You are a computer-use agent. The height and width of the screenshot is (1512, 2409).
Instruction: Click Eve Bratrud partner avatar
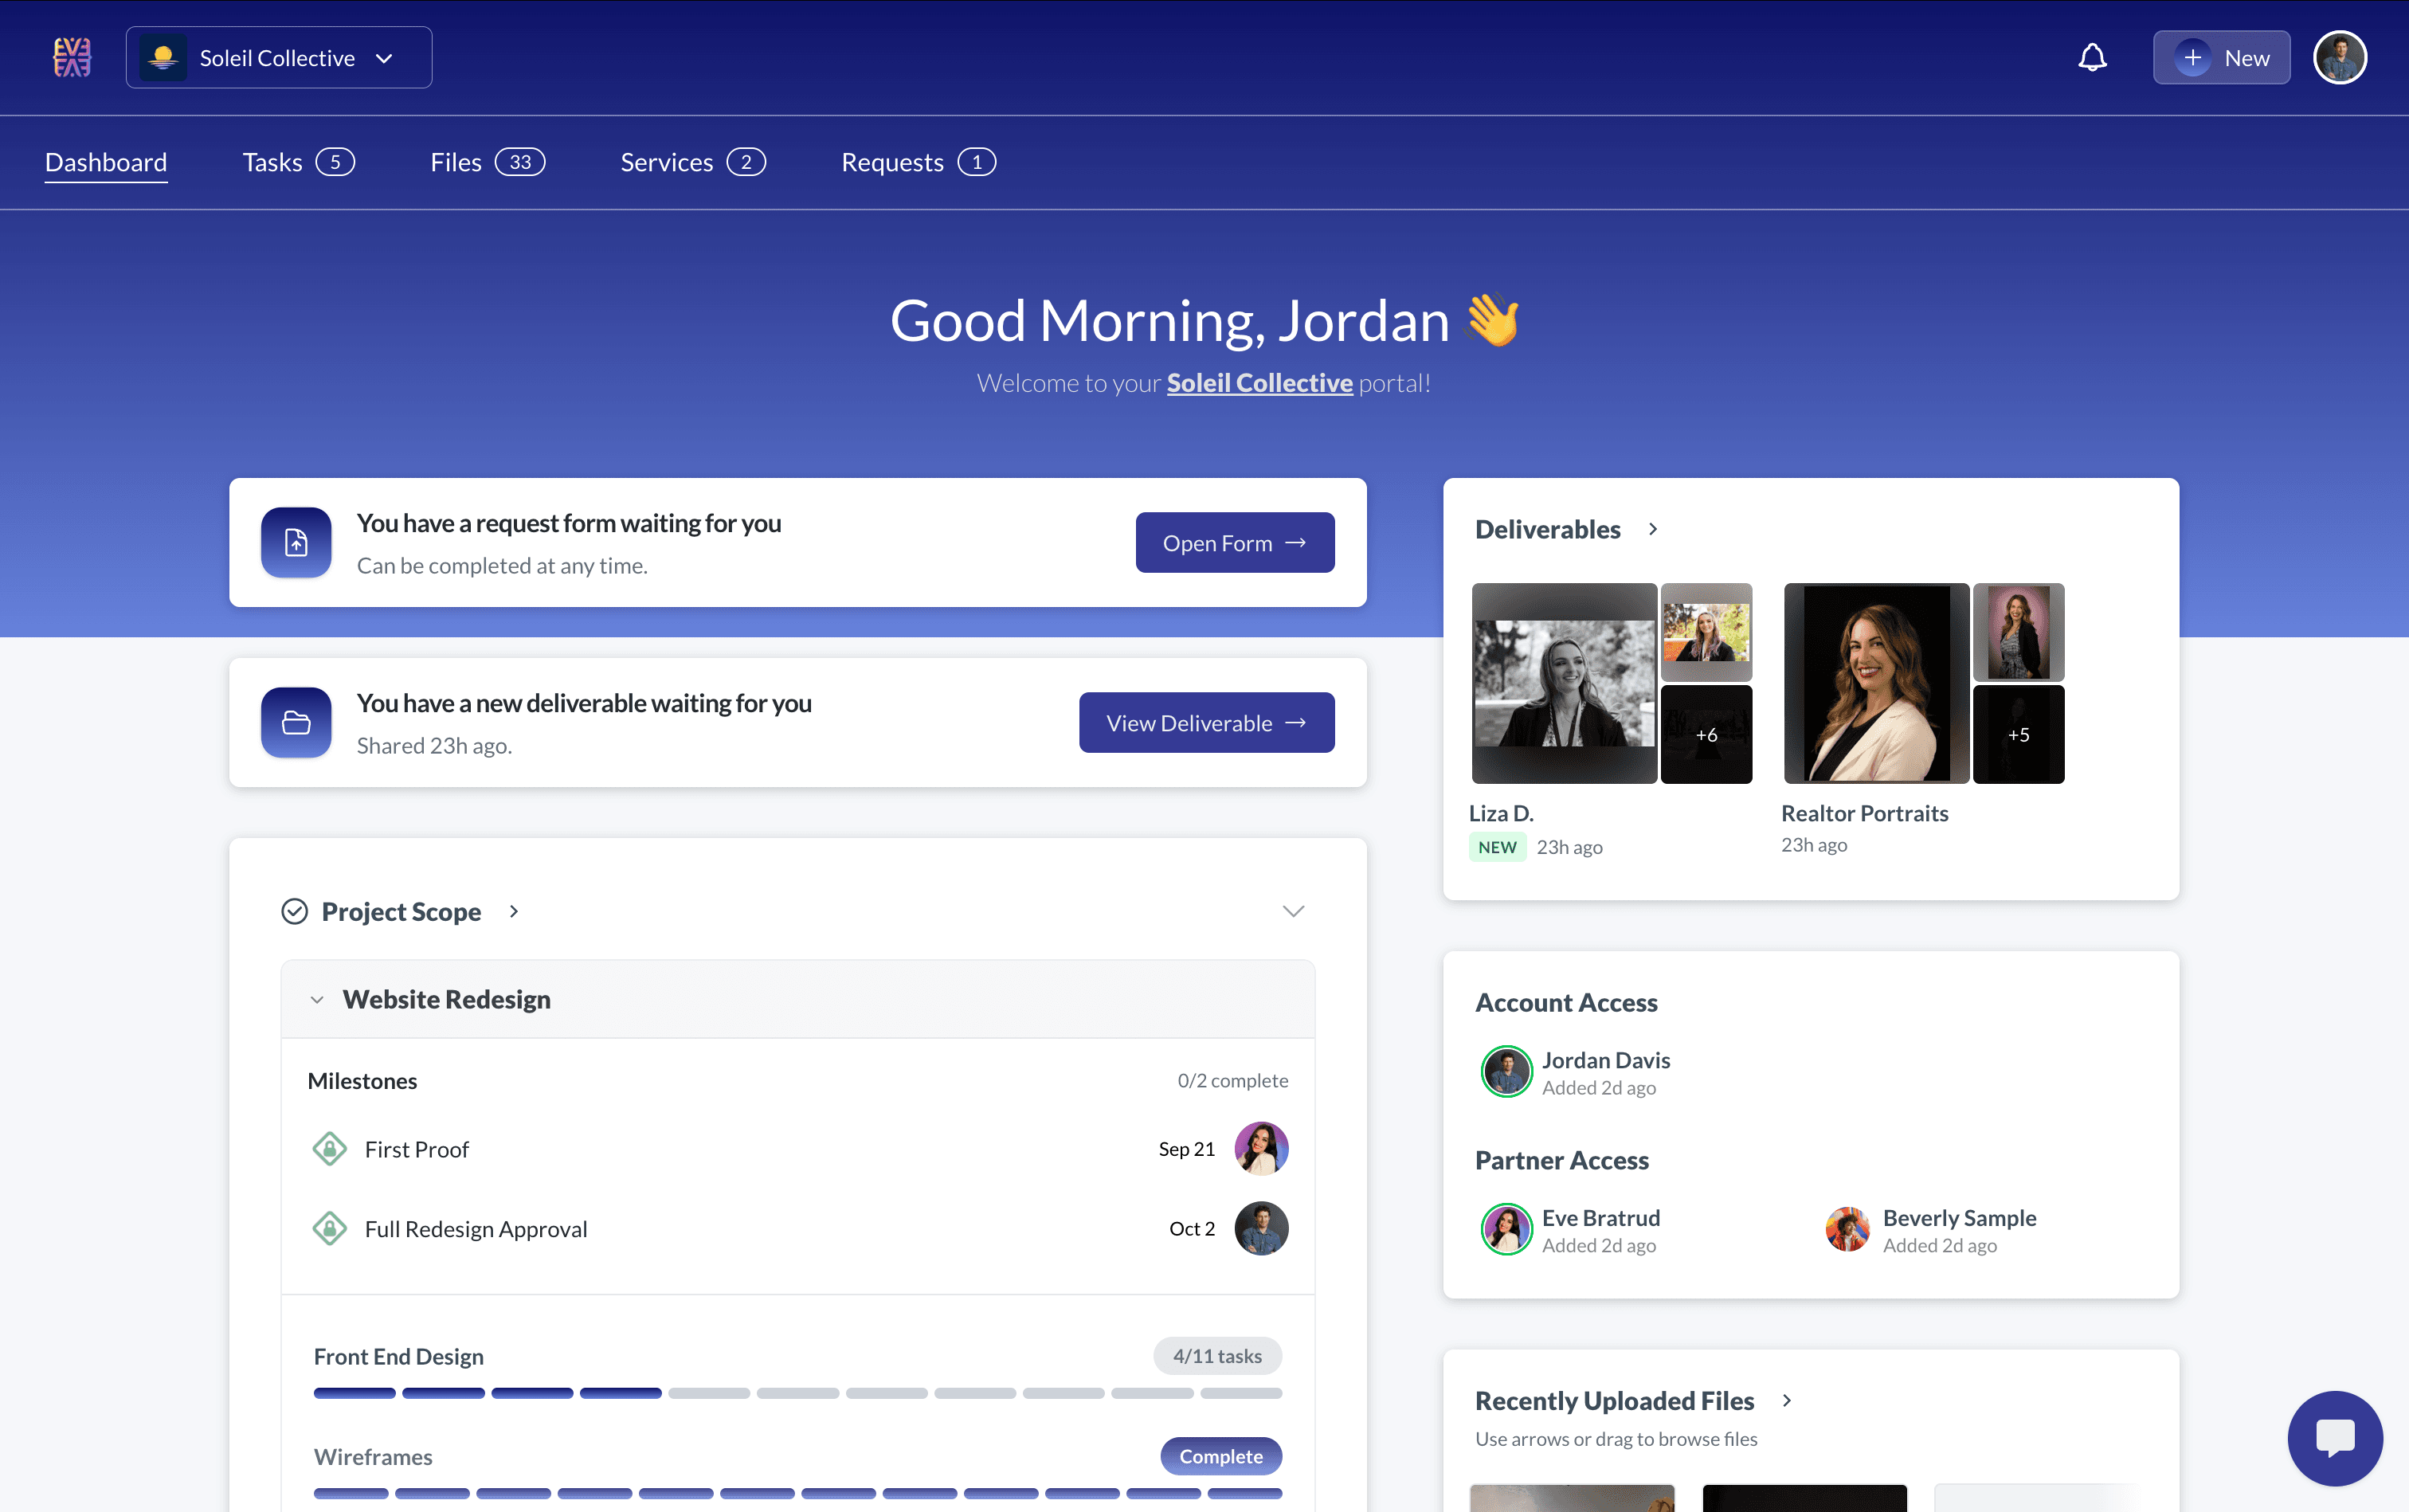coord(1506,1229)
